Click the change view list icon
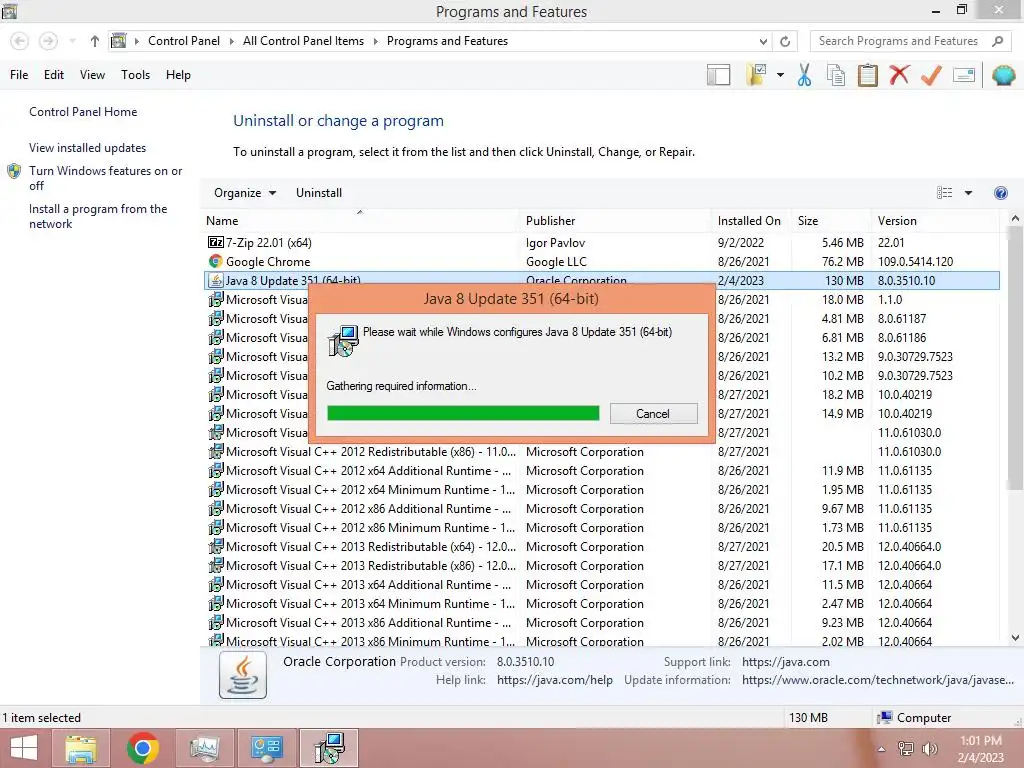Image resolution: width=1024 pixels, height=768 pixels. coord(944,193)
